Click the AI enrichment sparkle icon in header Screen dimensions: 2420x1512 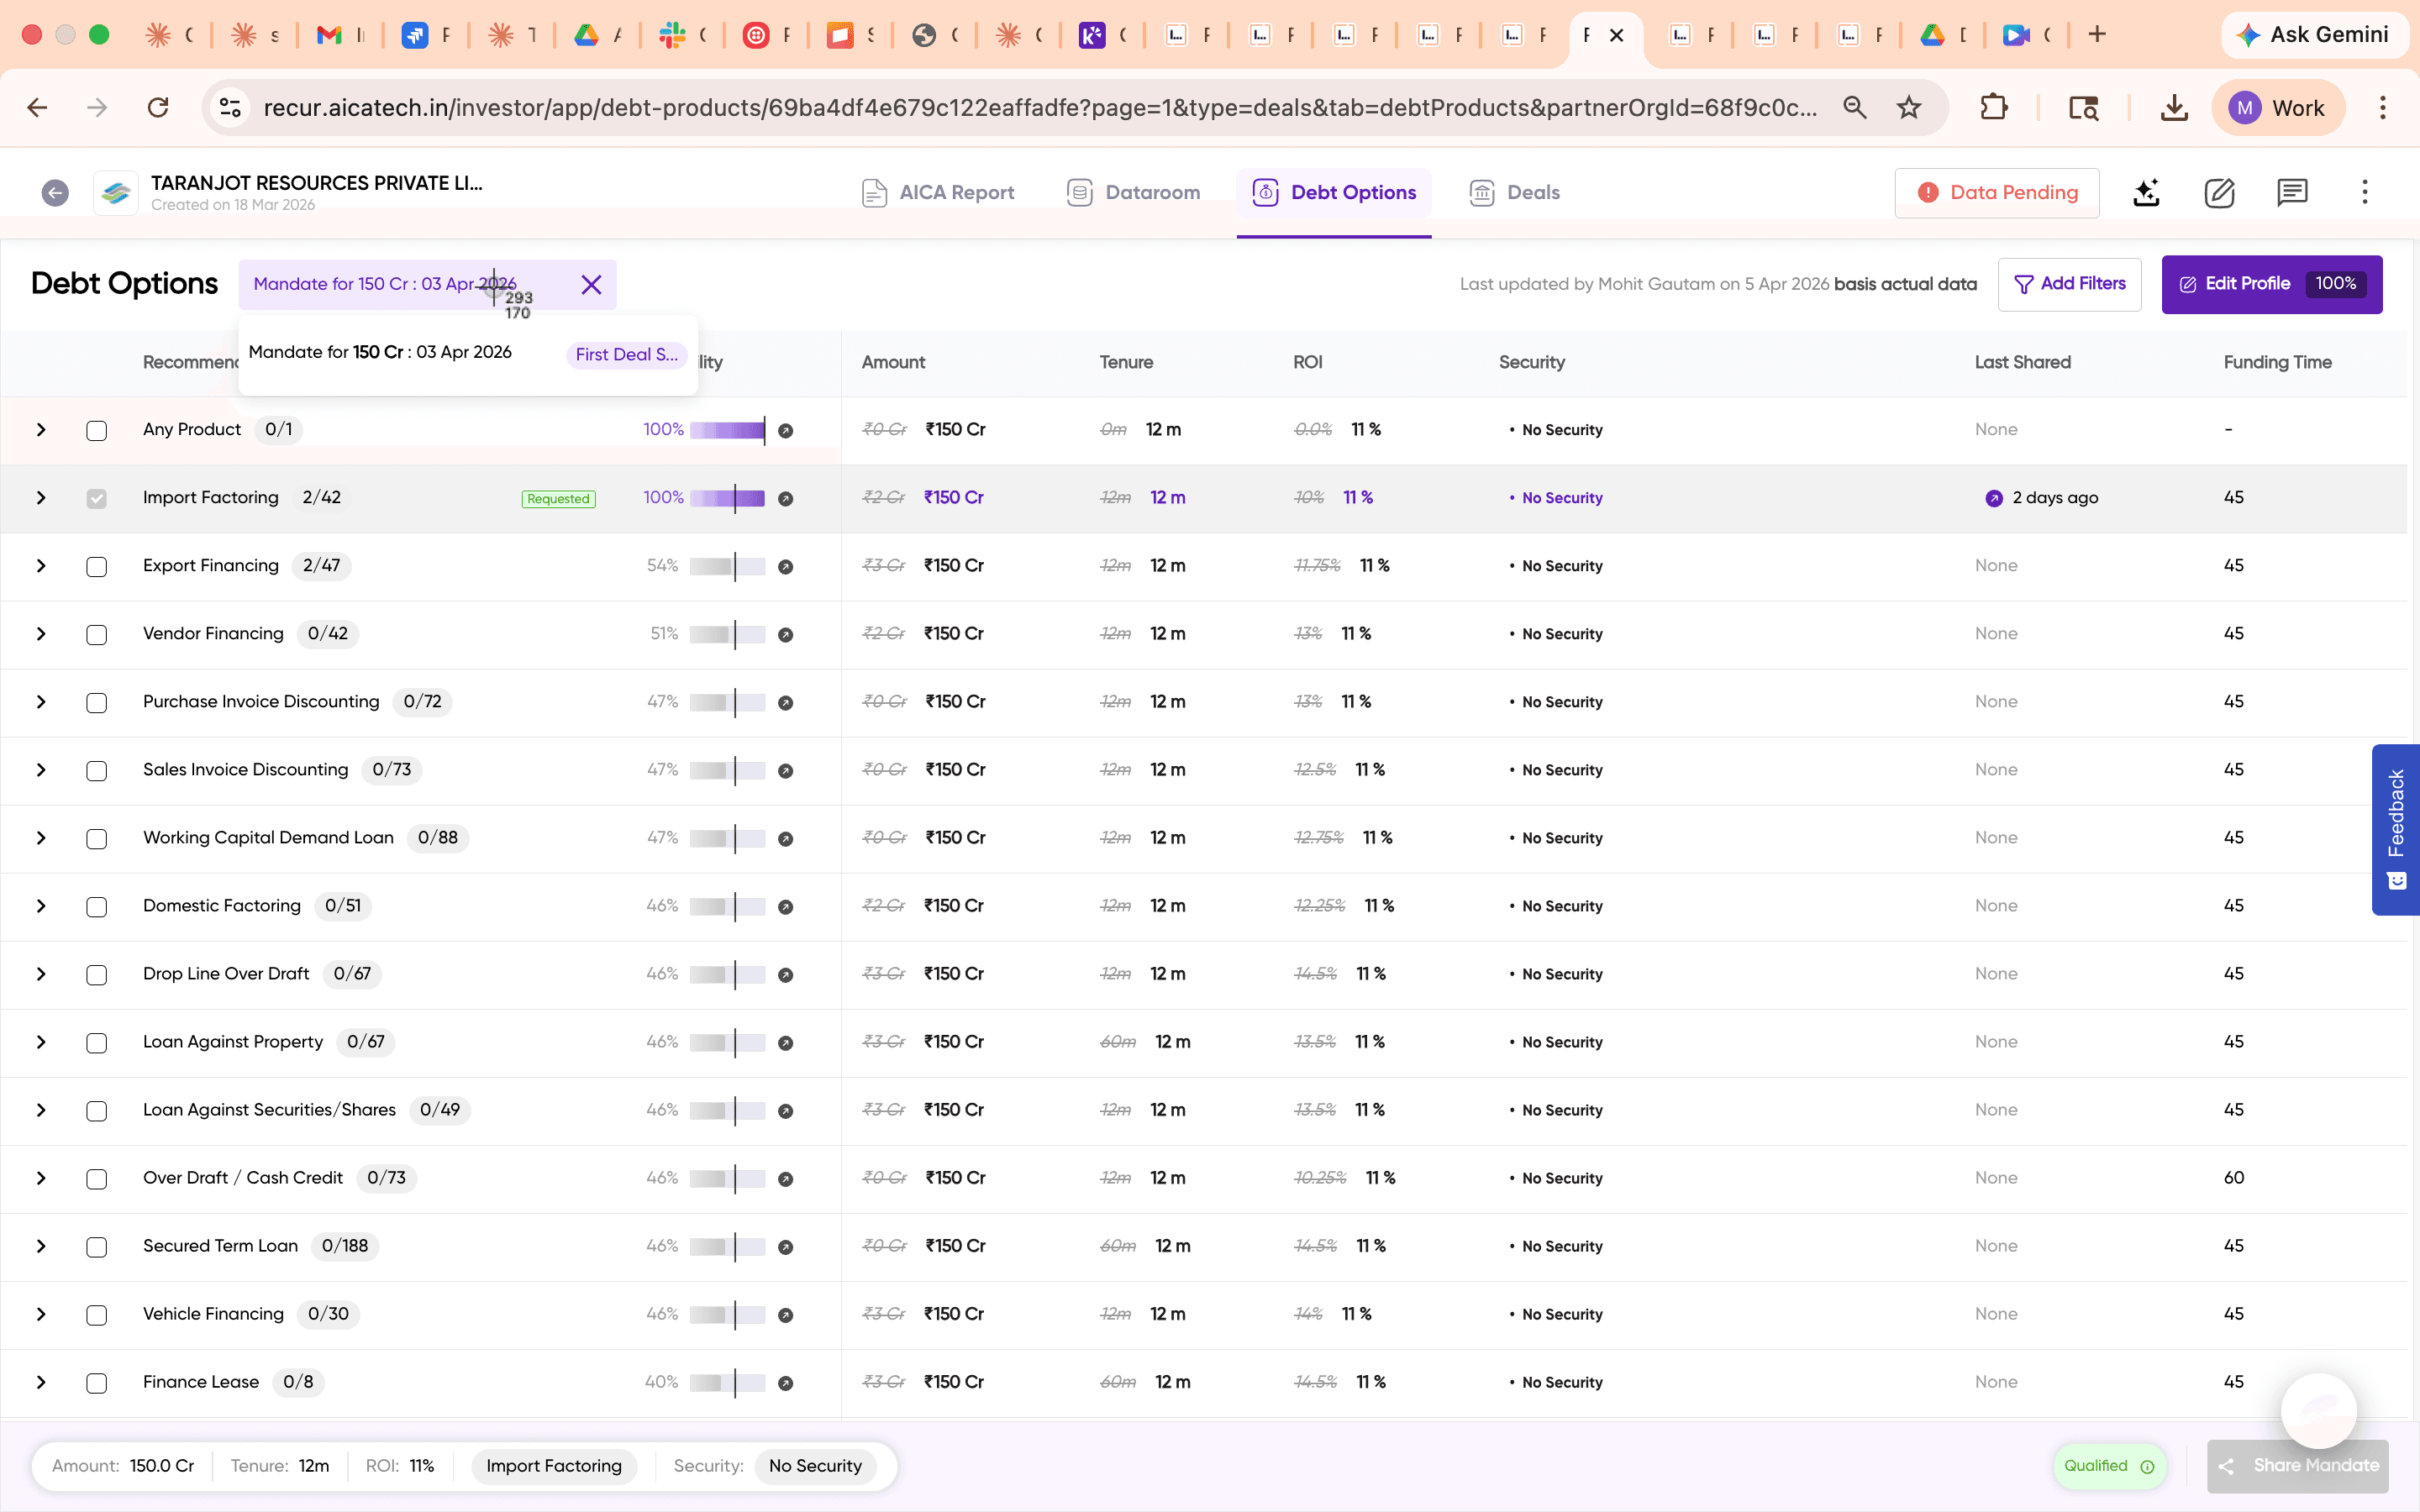[x=2146, y=193]
